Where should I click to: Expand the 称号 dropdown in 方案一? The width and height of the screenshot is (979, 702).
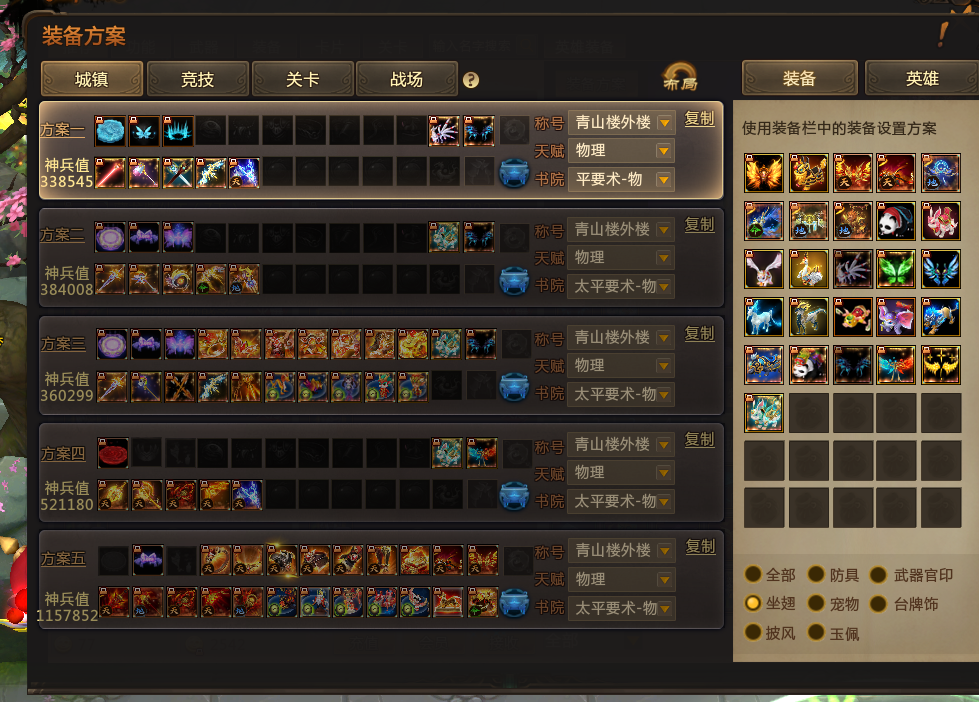coord(621,122)
